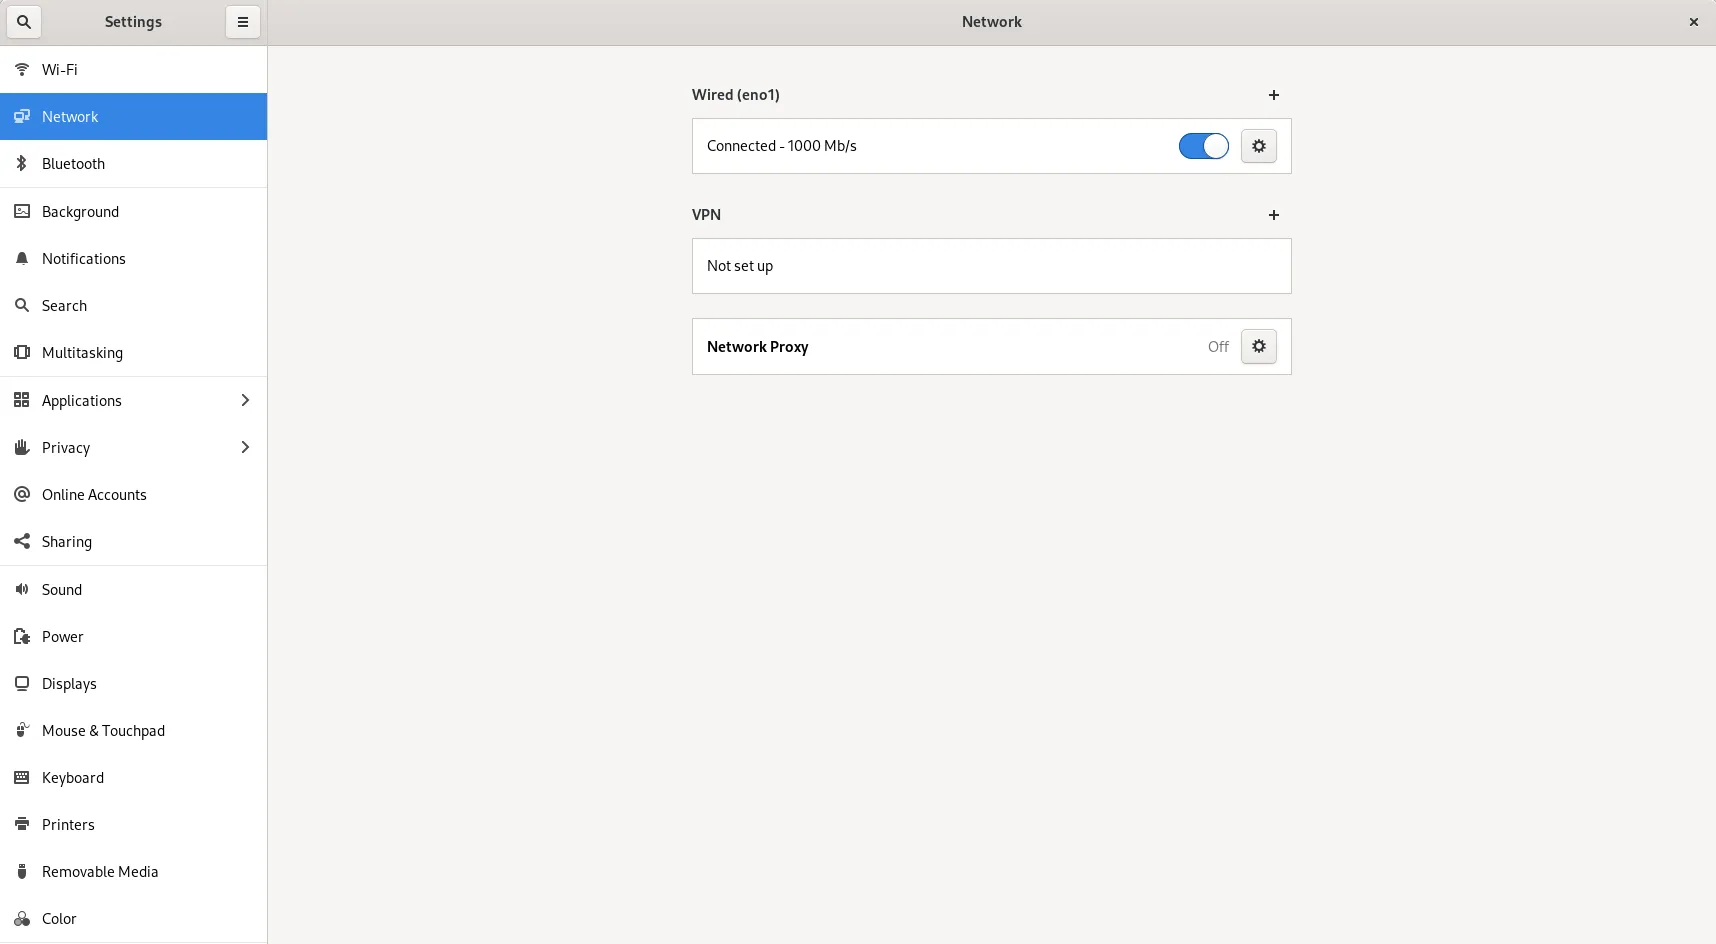Click the Wi-Fi icon in sidebar
The image size is (1716, 944).
click(22, 70)
